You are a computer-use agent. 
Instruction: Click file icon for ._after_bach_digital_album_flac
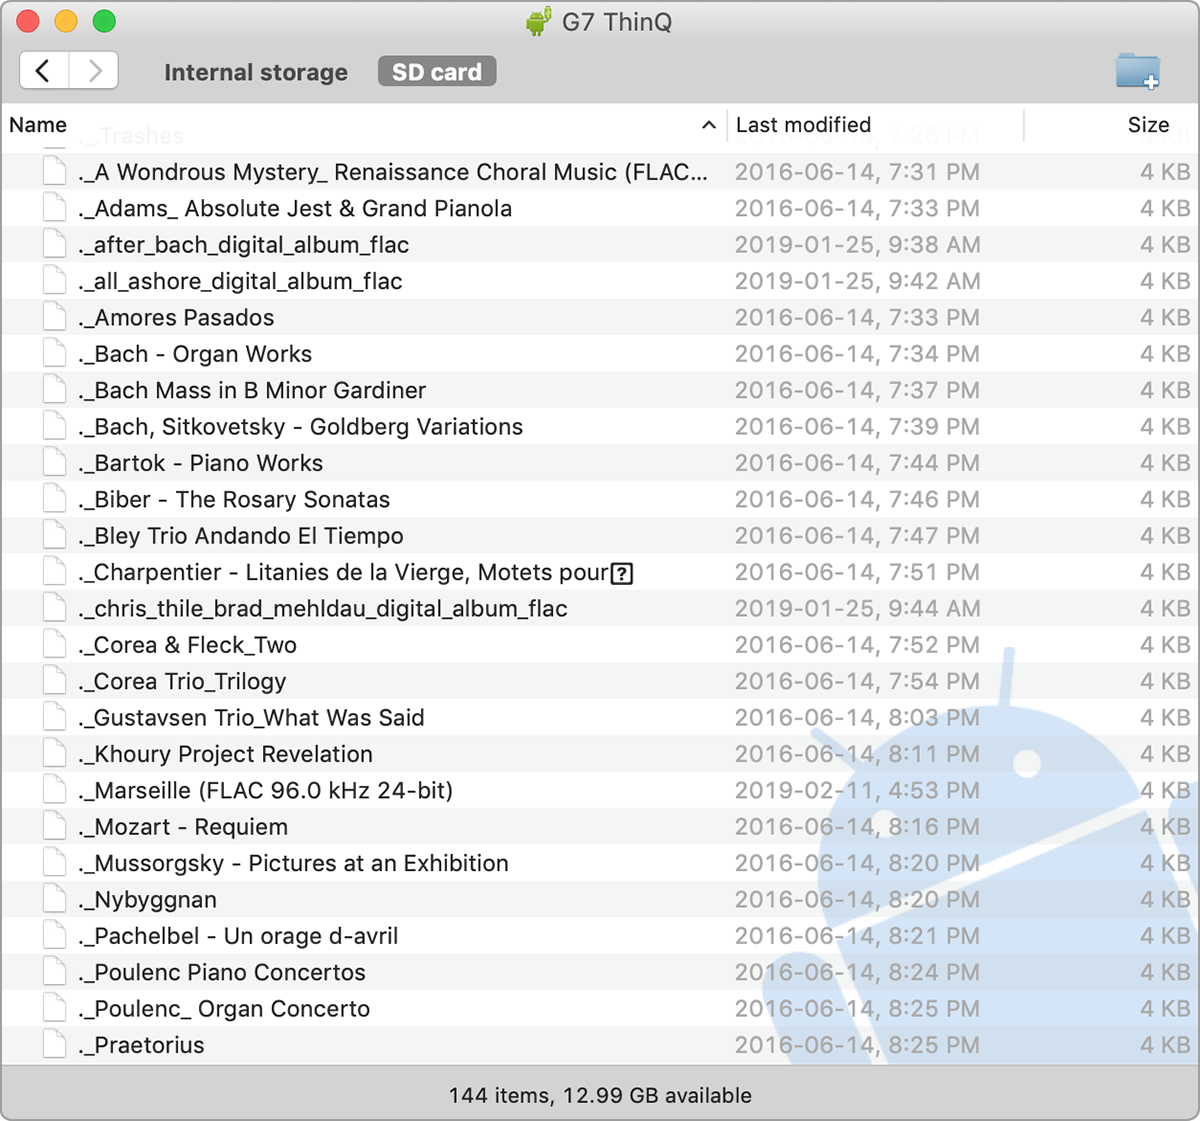click(55, 245)
